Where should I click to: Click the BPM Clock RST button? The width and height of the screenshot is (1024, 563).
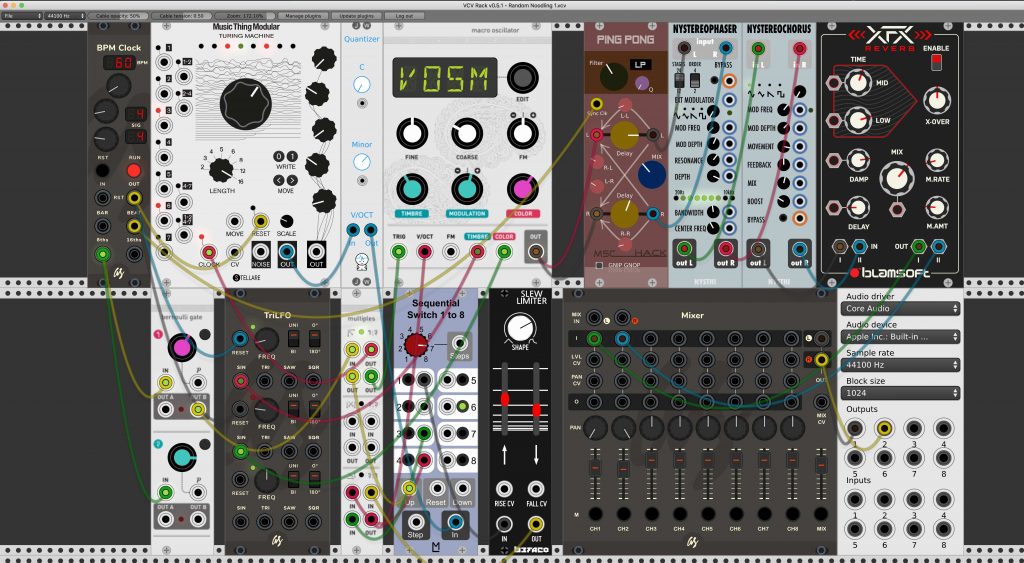pos(103,170)
